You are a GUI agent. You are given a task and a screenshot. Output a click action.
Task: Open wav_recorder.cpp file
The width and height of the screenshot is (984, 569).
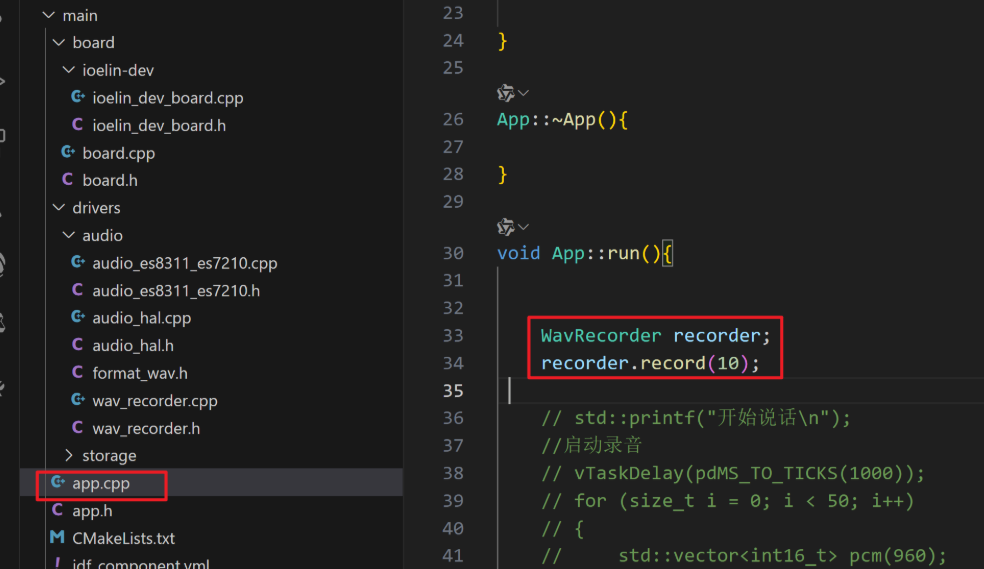coord(154,401)
